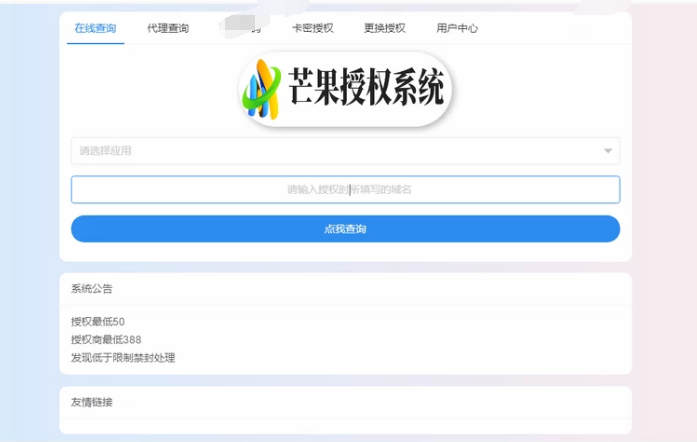Select the 授权商最低388 announcement line
Viewport: 697px width, 442px height.
pyautogui.click(x=106, y=339)
